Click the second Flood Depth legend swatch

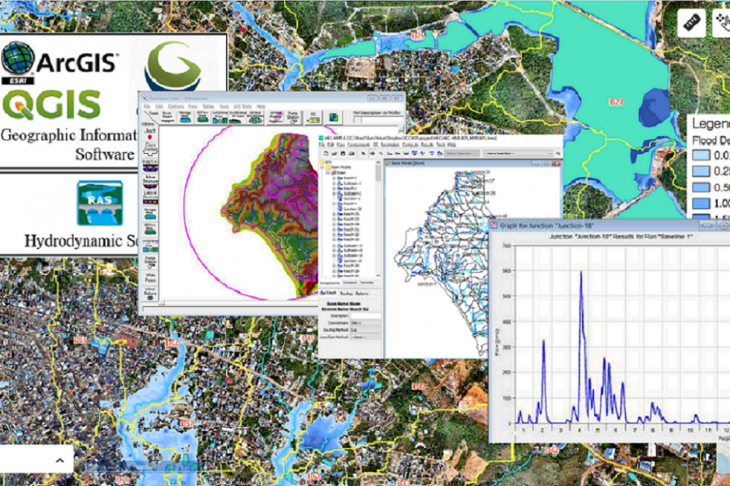pos(701,171)
